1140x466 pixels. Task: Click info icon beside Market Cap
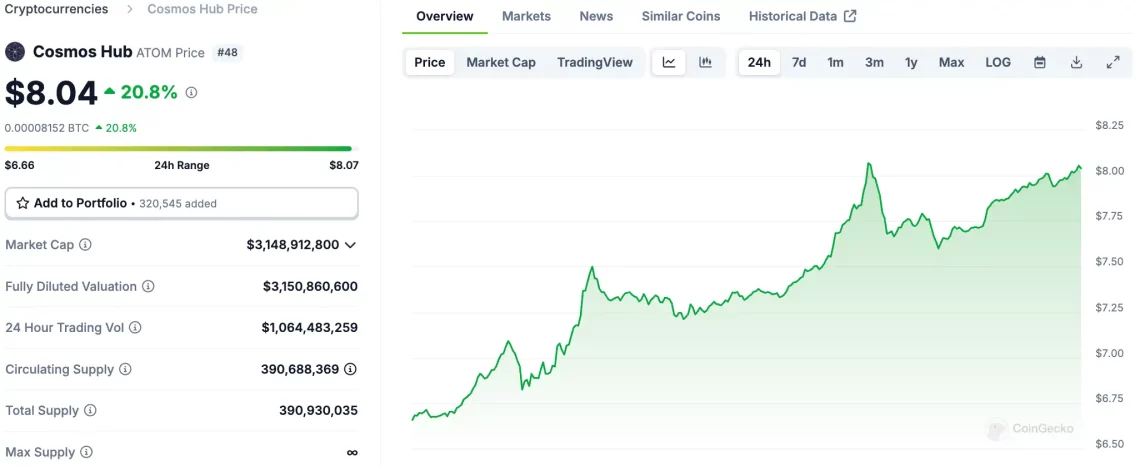(x=85, y=245)
